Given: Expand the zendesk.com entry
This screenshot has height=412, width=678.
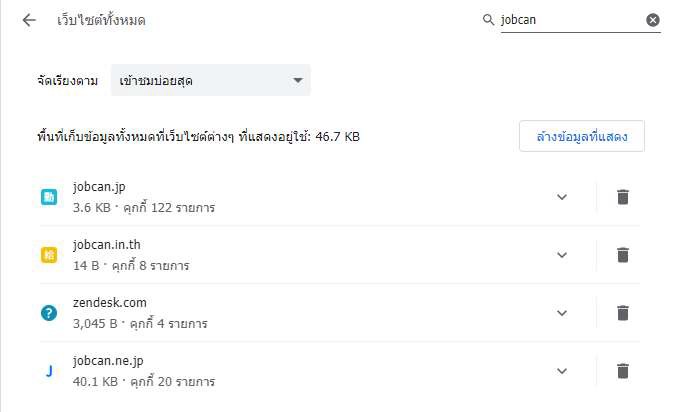Looking at the screenshot, I should [x=562, y=313].
